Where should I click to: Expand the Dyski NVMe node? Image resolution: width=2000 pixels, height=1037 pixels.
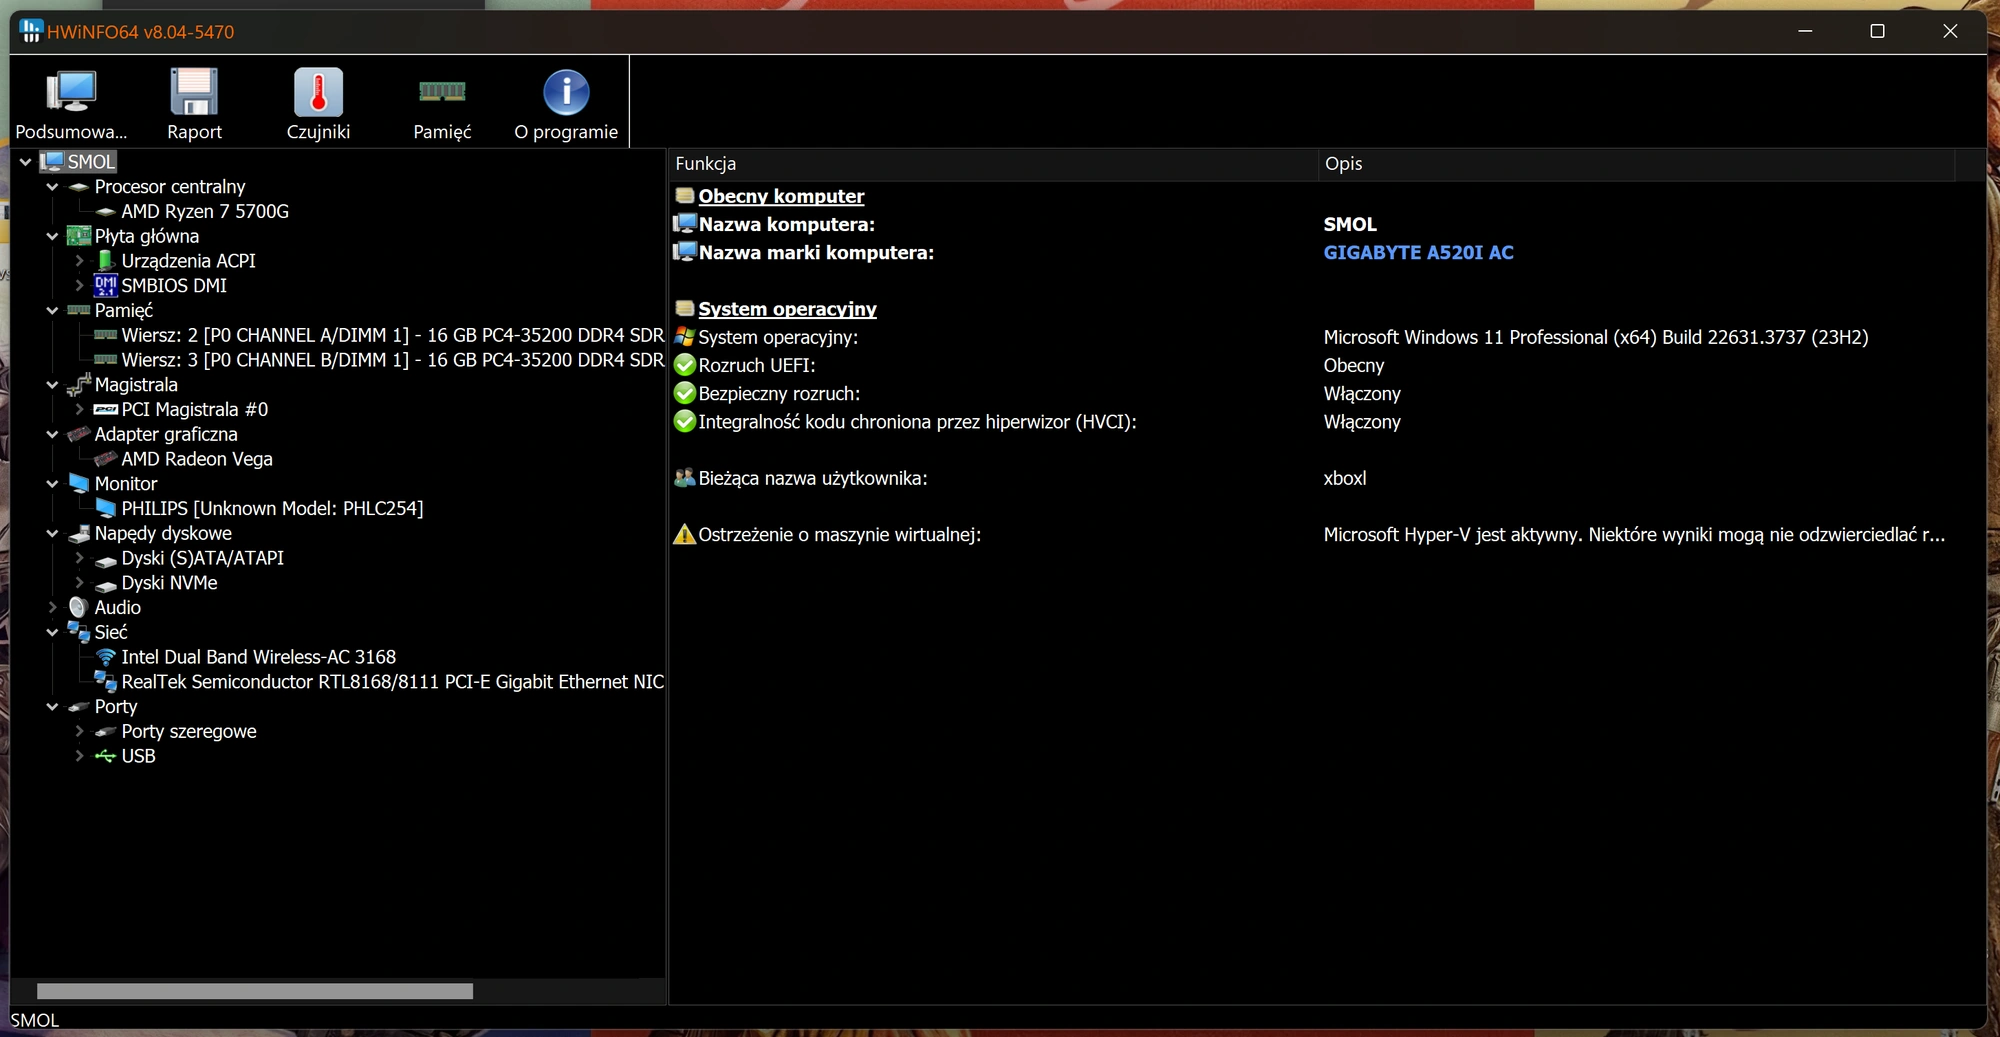(x=79, y=582)
